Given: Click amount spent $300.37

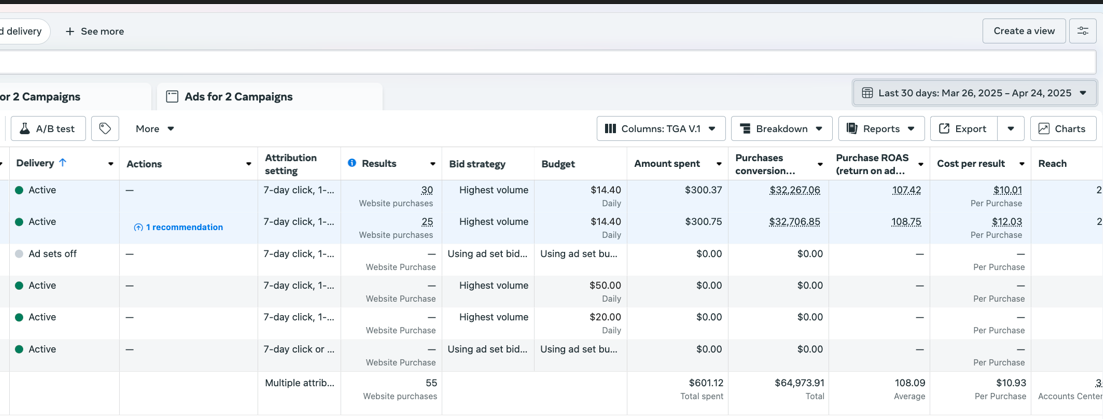Looking at the screenshot, I should [x=703, y=190].
